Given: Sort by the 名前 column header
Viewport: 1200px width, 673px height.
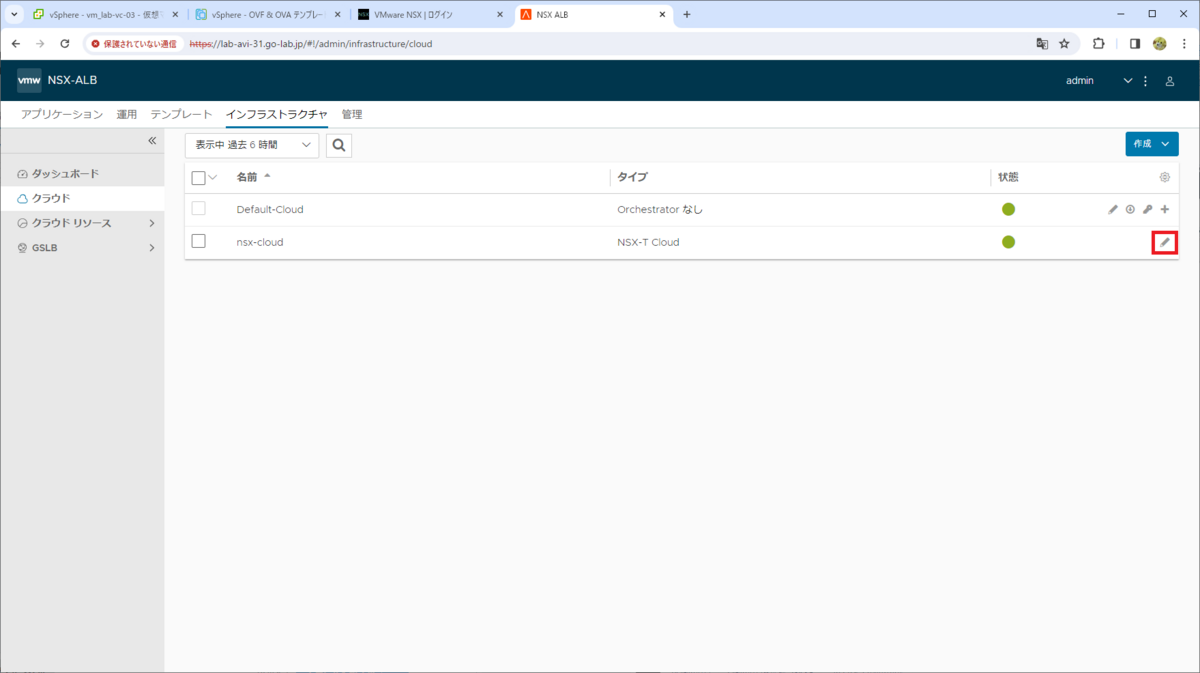Looking at the screenshot, I should click(247, 177).
